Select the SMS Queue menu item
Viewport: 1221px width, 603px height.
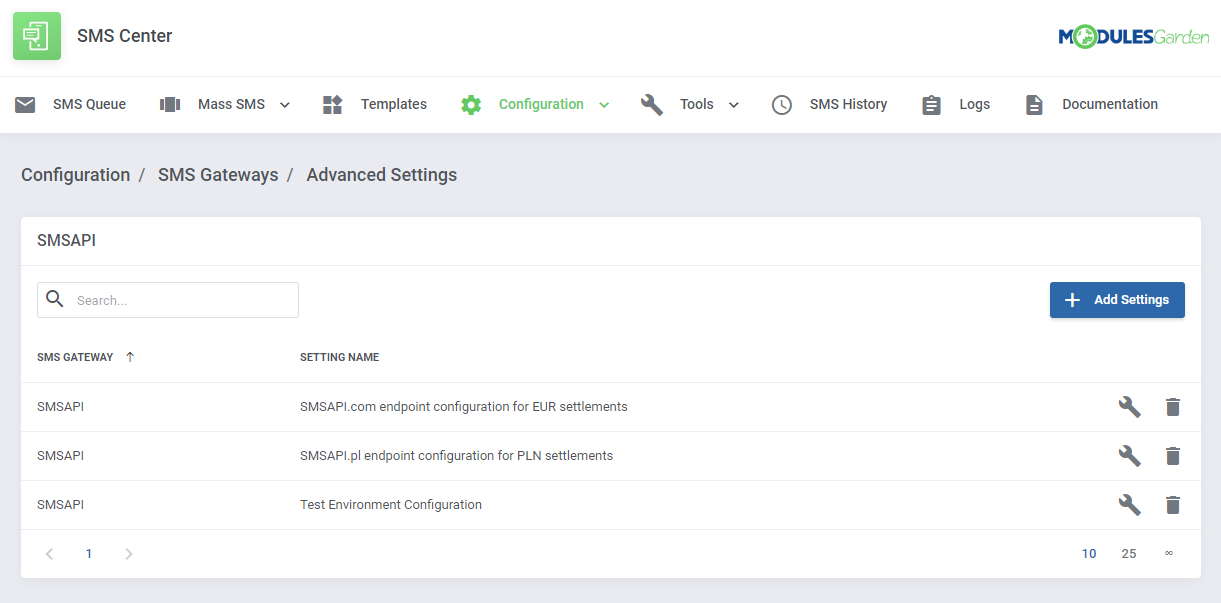pos(88,103)
